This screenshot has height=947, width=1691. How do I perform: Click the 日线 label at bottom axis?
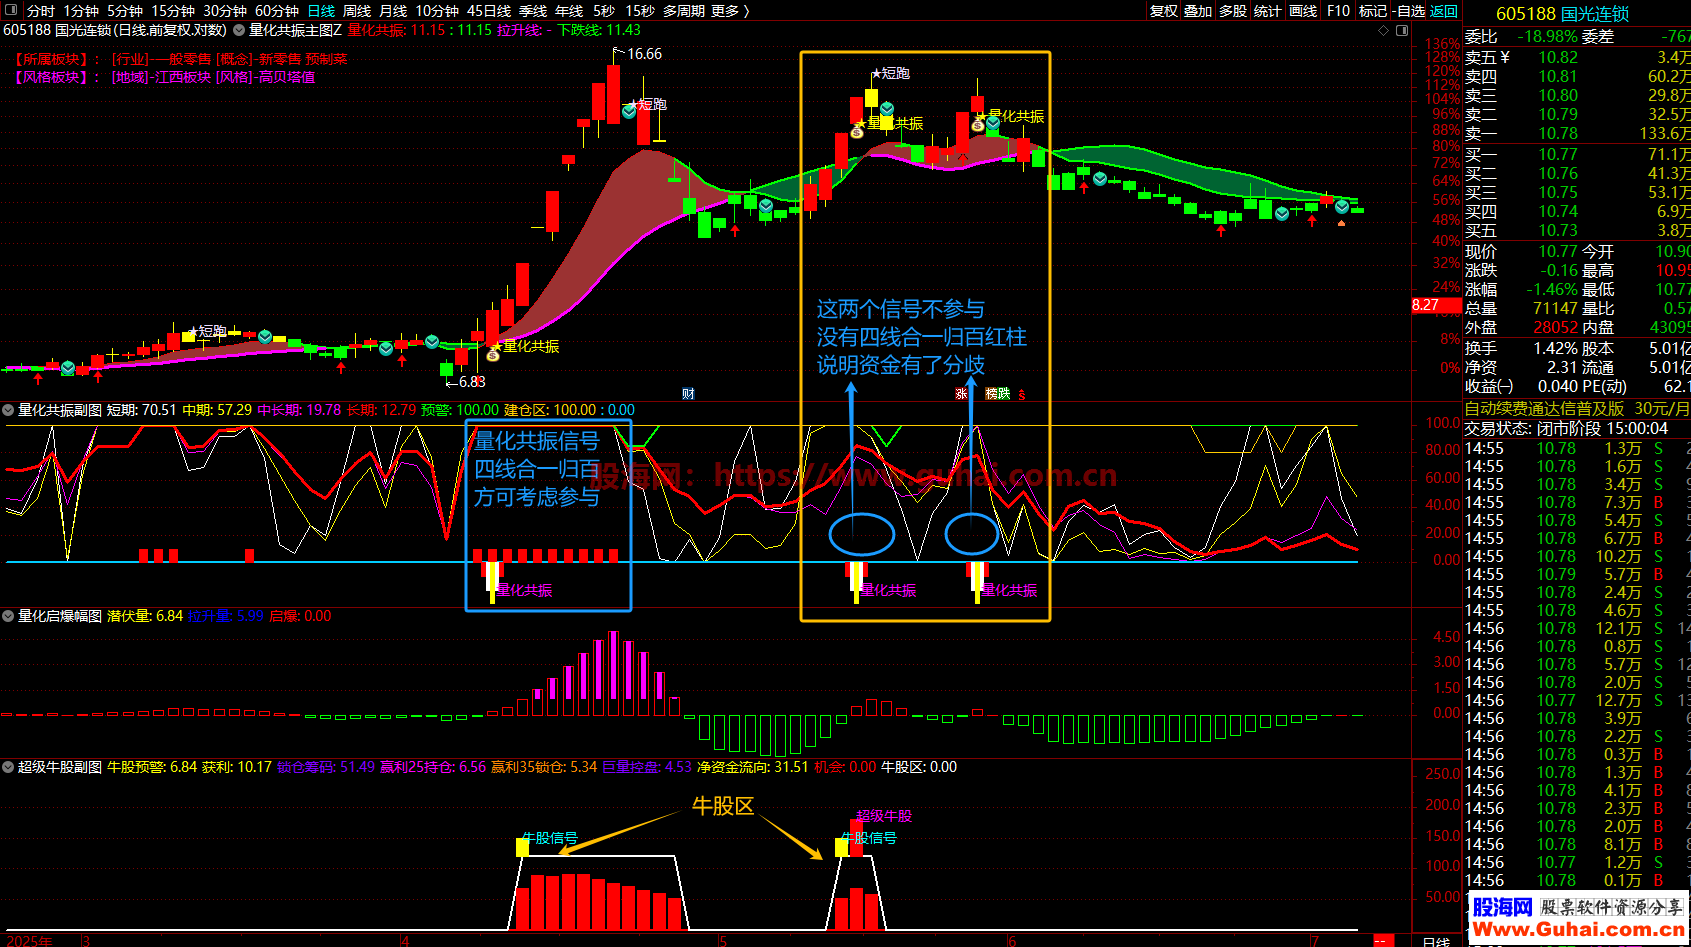[x=1436, y=941]
